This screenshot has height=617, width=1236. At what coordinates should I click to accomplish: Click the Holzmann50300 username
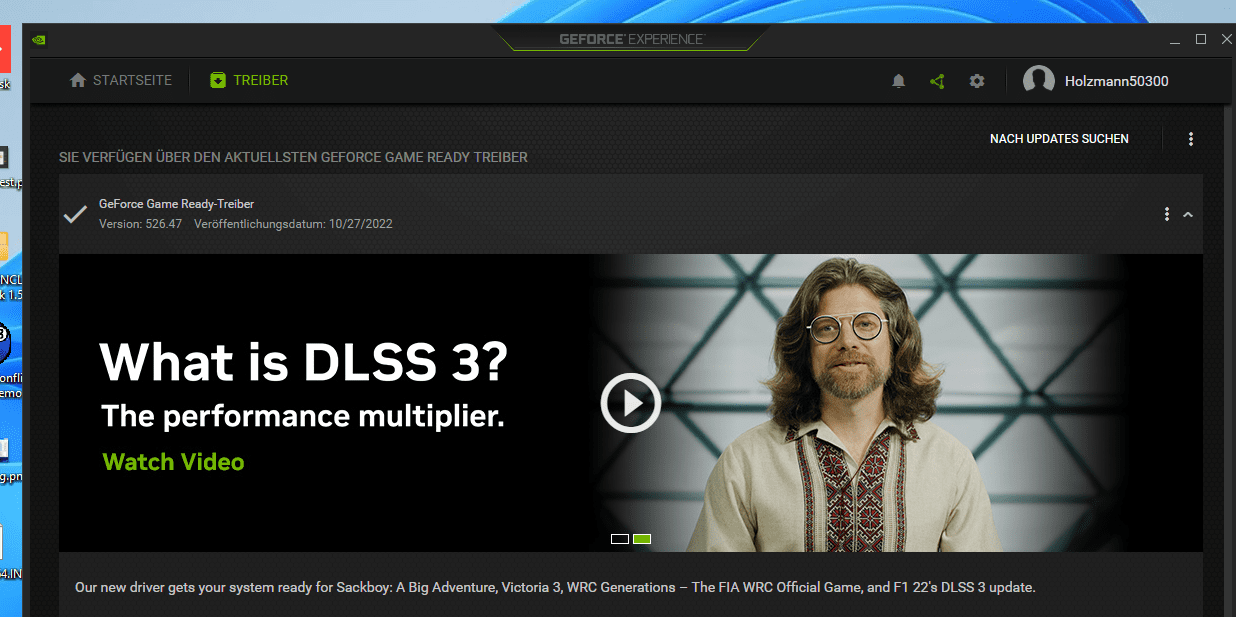(1117, 81)
